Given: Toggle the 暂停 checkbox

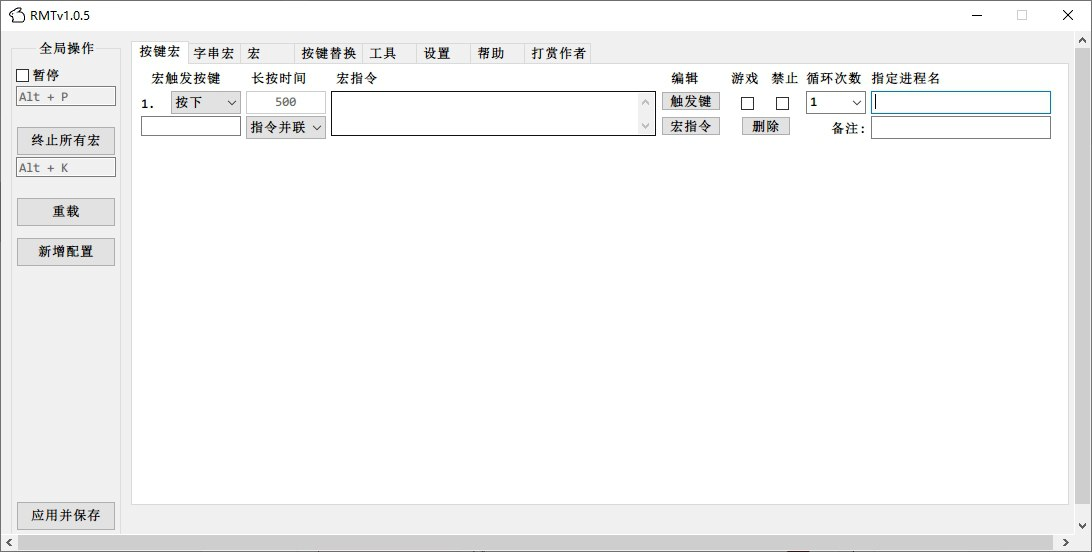Looking at the screenshot, I should click(x=23, y=75).
